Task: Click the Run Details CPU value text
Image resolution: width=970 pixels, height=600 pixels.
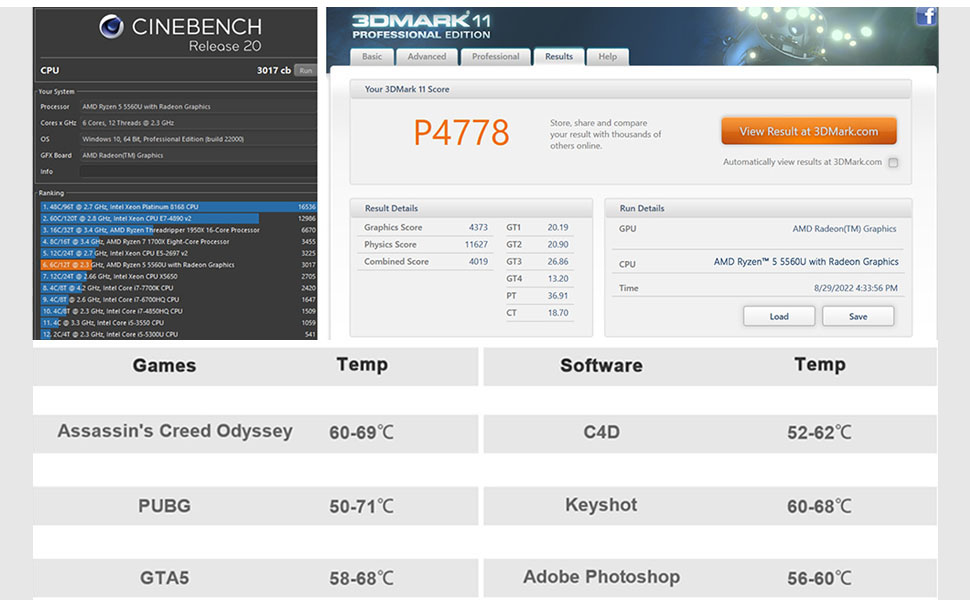Action: pos(806,262)
